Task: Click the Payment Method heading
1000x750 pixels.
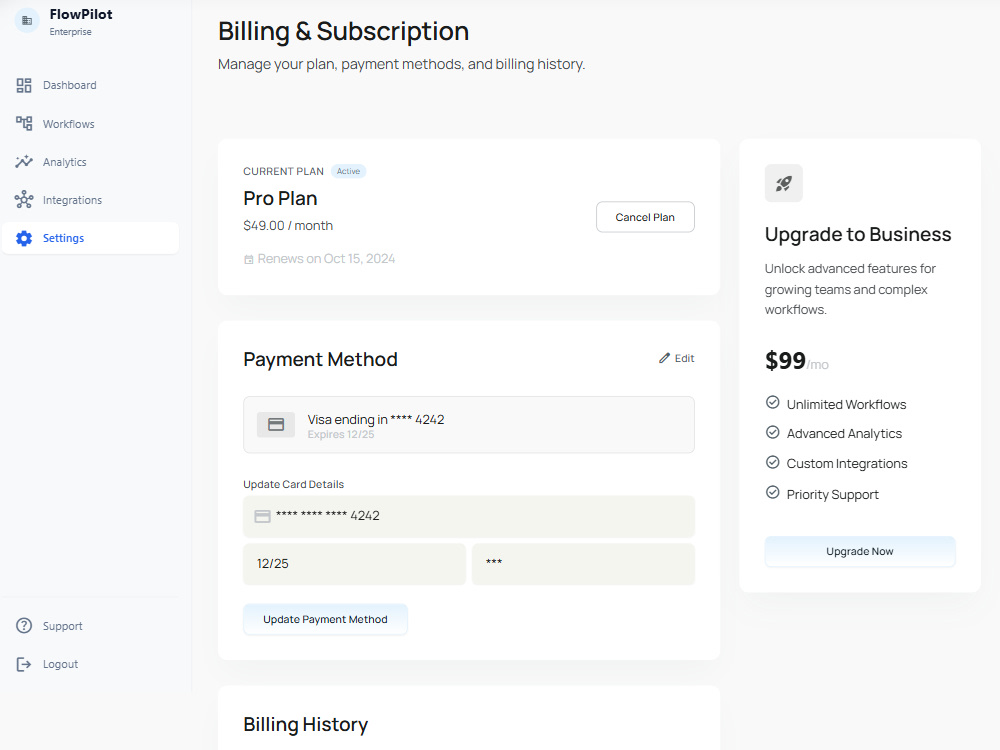Action: [320, 360]
